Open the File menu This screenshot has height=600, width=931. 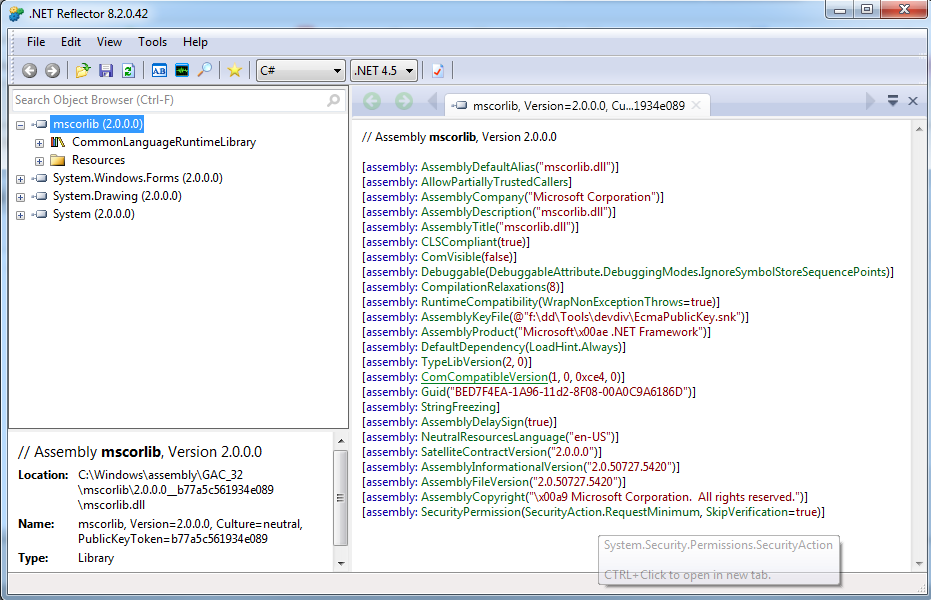(36, 42)
